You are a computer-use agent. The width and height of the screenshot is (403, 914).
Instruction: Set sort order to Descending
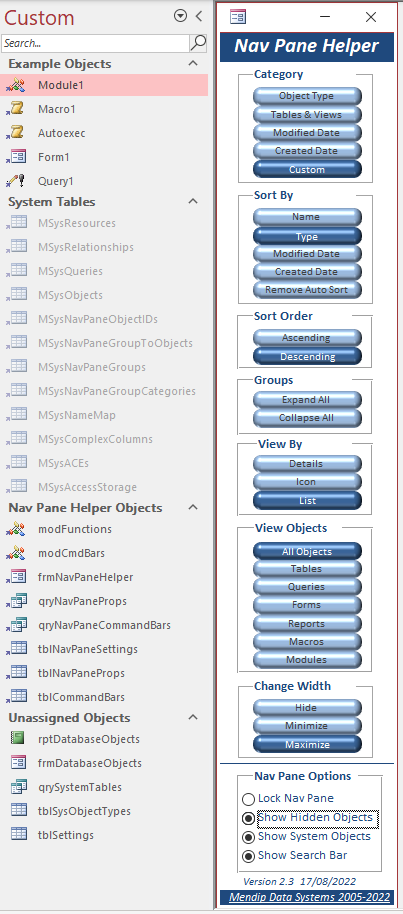click(307, 357)
